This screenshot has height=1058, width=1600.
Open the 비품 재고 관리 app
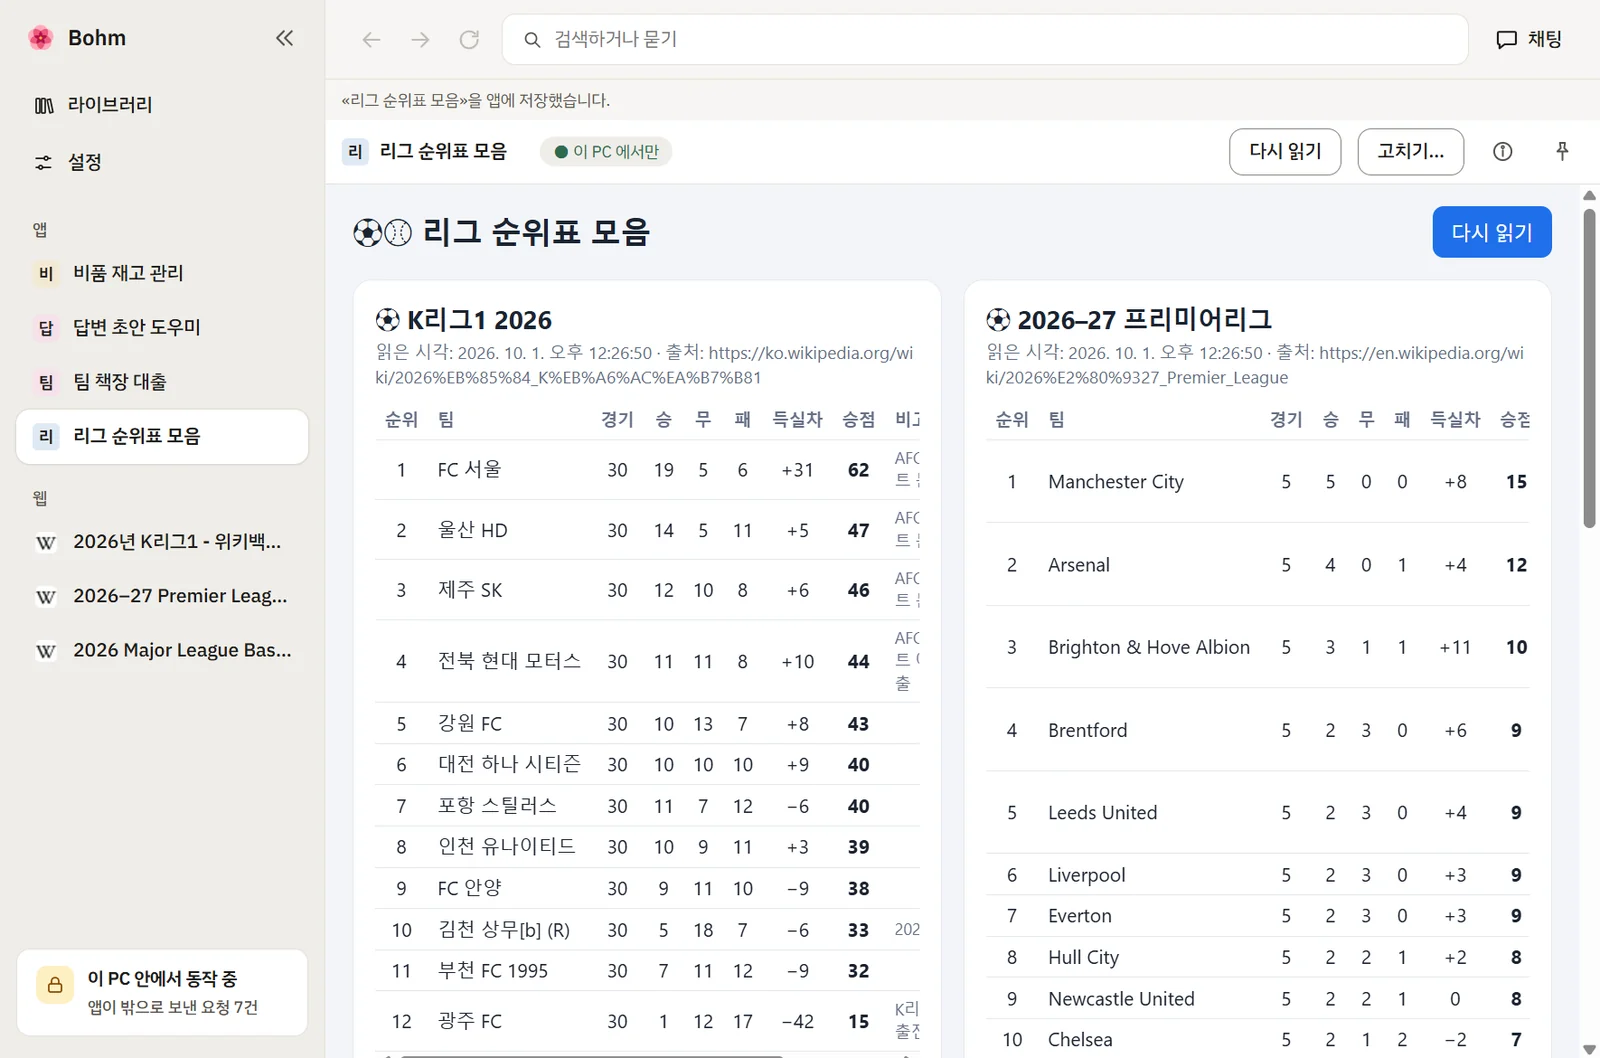[x=162, y=273]
